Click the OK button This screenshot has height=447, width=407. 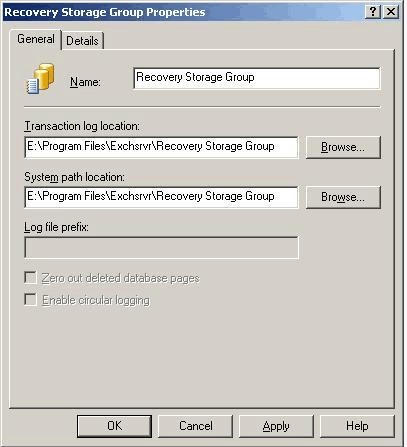click(114, 426)
